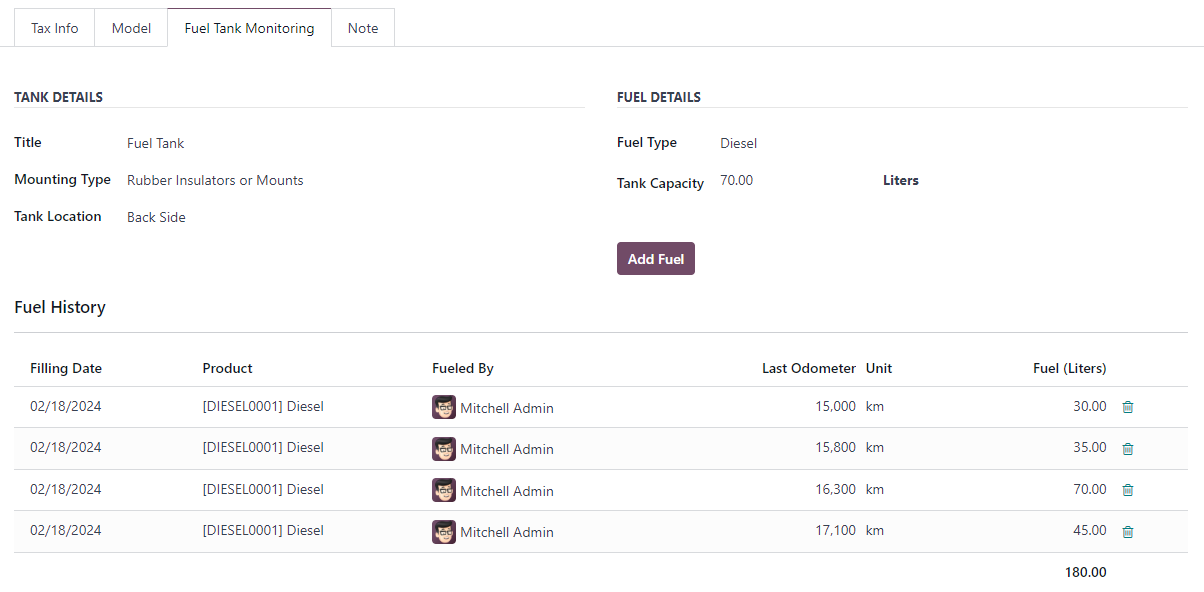Sort fuel history by Product column

point(228,368)
